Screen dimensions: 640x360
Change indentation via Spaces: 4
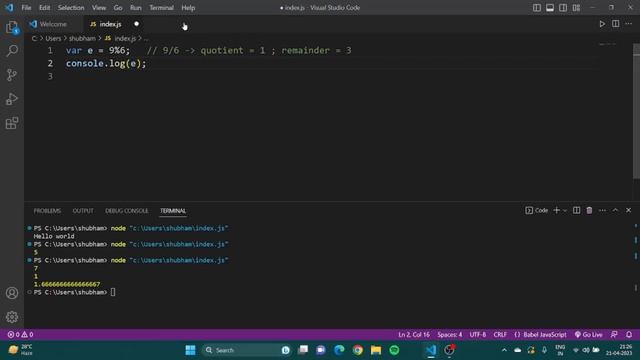(x=450, y=335)
